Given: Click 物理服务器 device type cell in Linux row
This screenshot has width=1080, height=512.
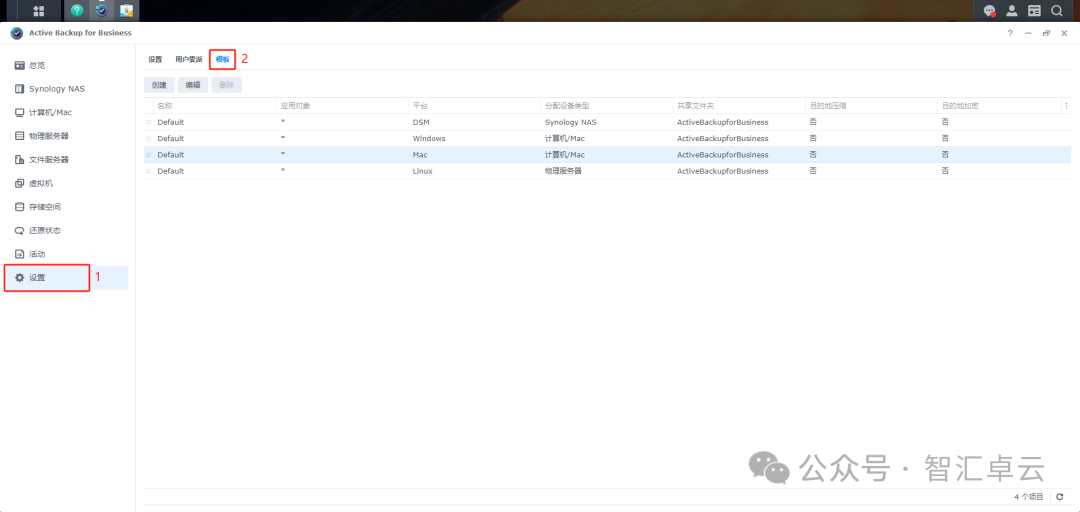Looking at the screenshot, I should click(563, 171).
